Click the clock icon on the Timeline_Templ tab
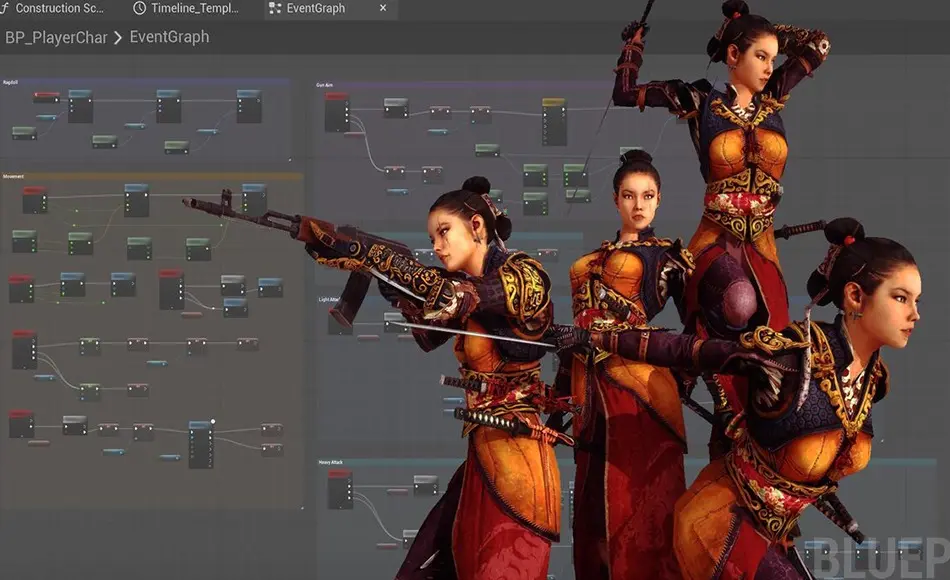Image resolution: width=950 pixels, height=580 pixels. pos(139,8)
